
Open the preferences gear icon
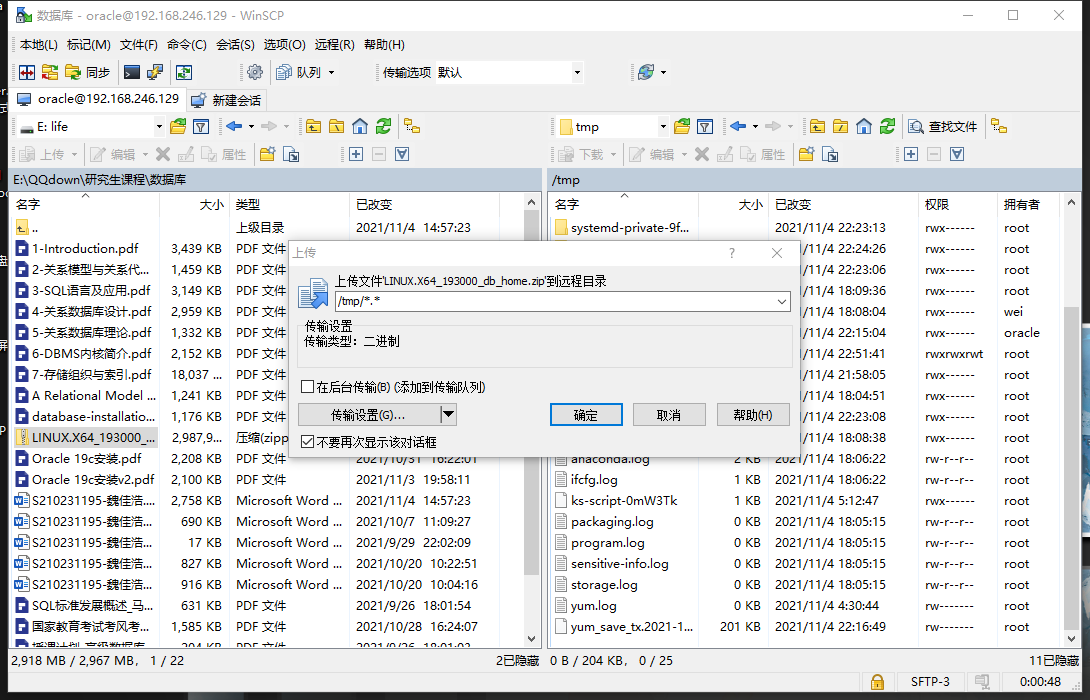tap(254, 72)
